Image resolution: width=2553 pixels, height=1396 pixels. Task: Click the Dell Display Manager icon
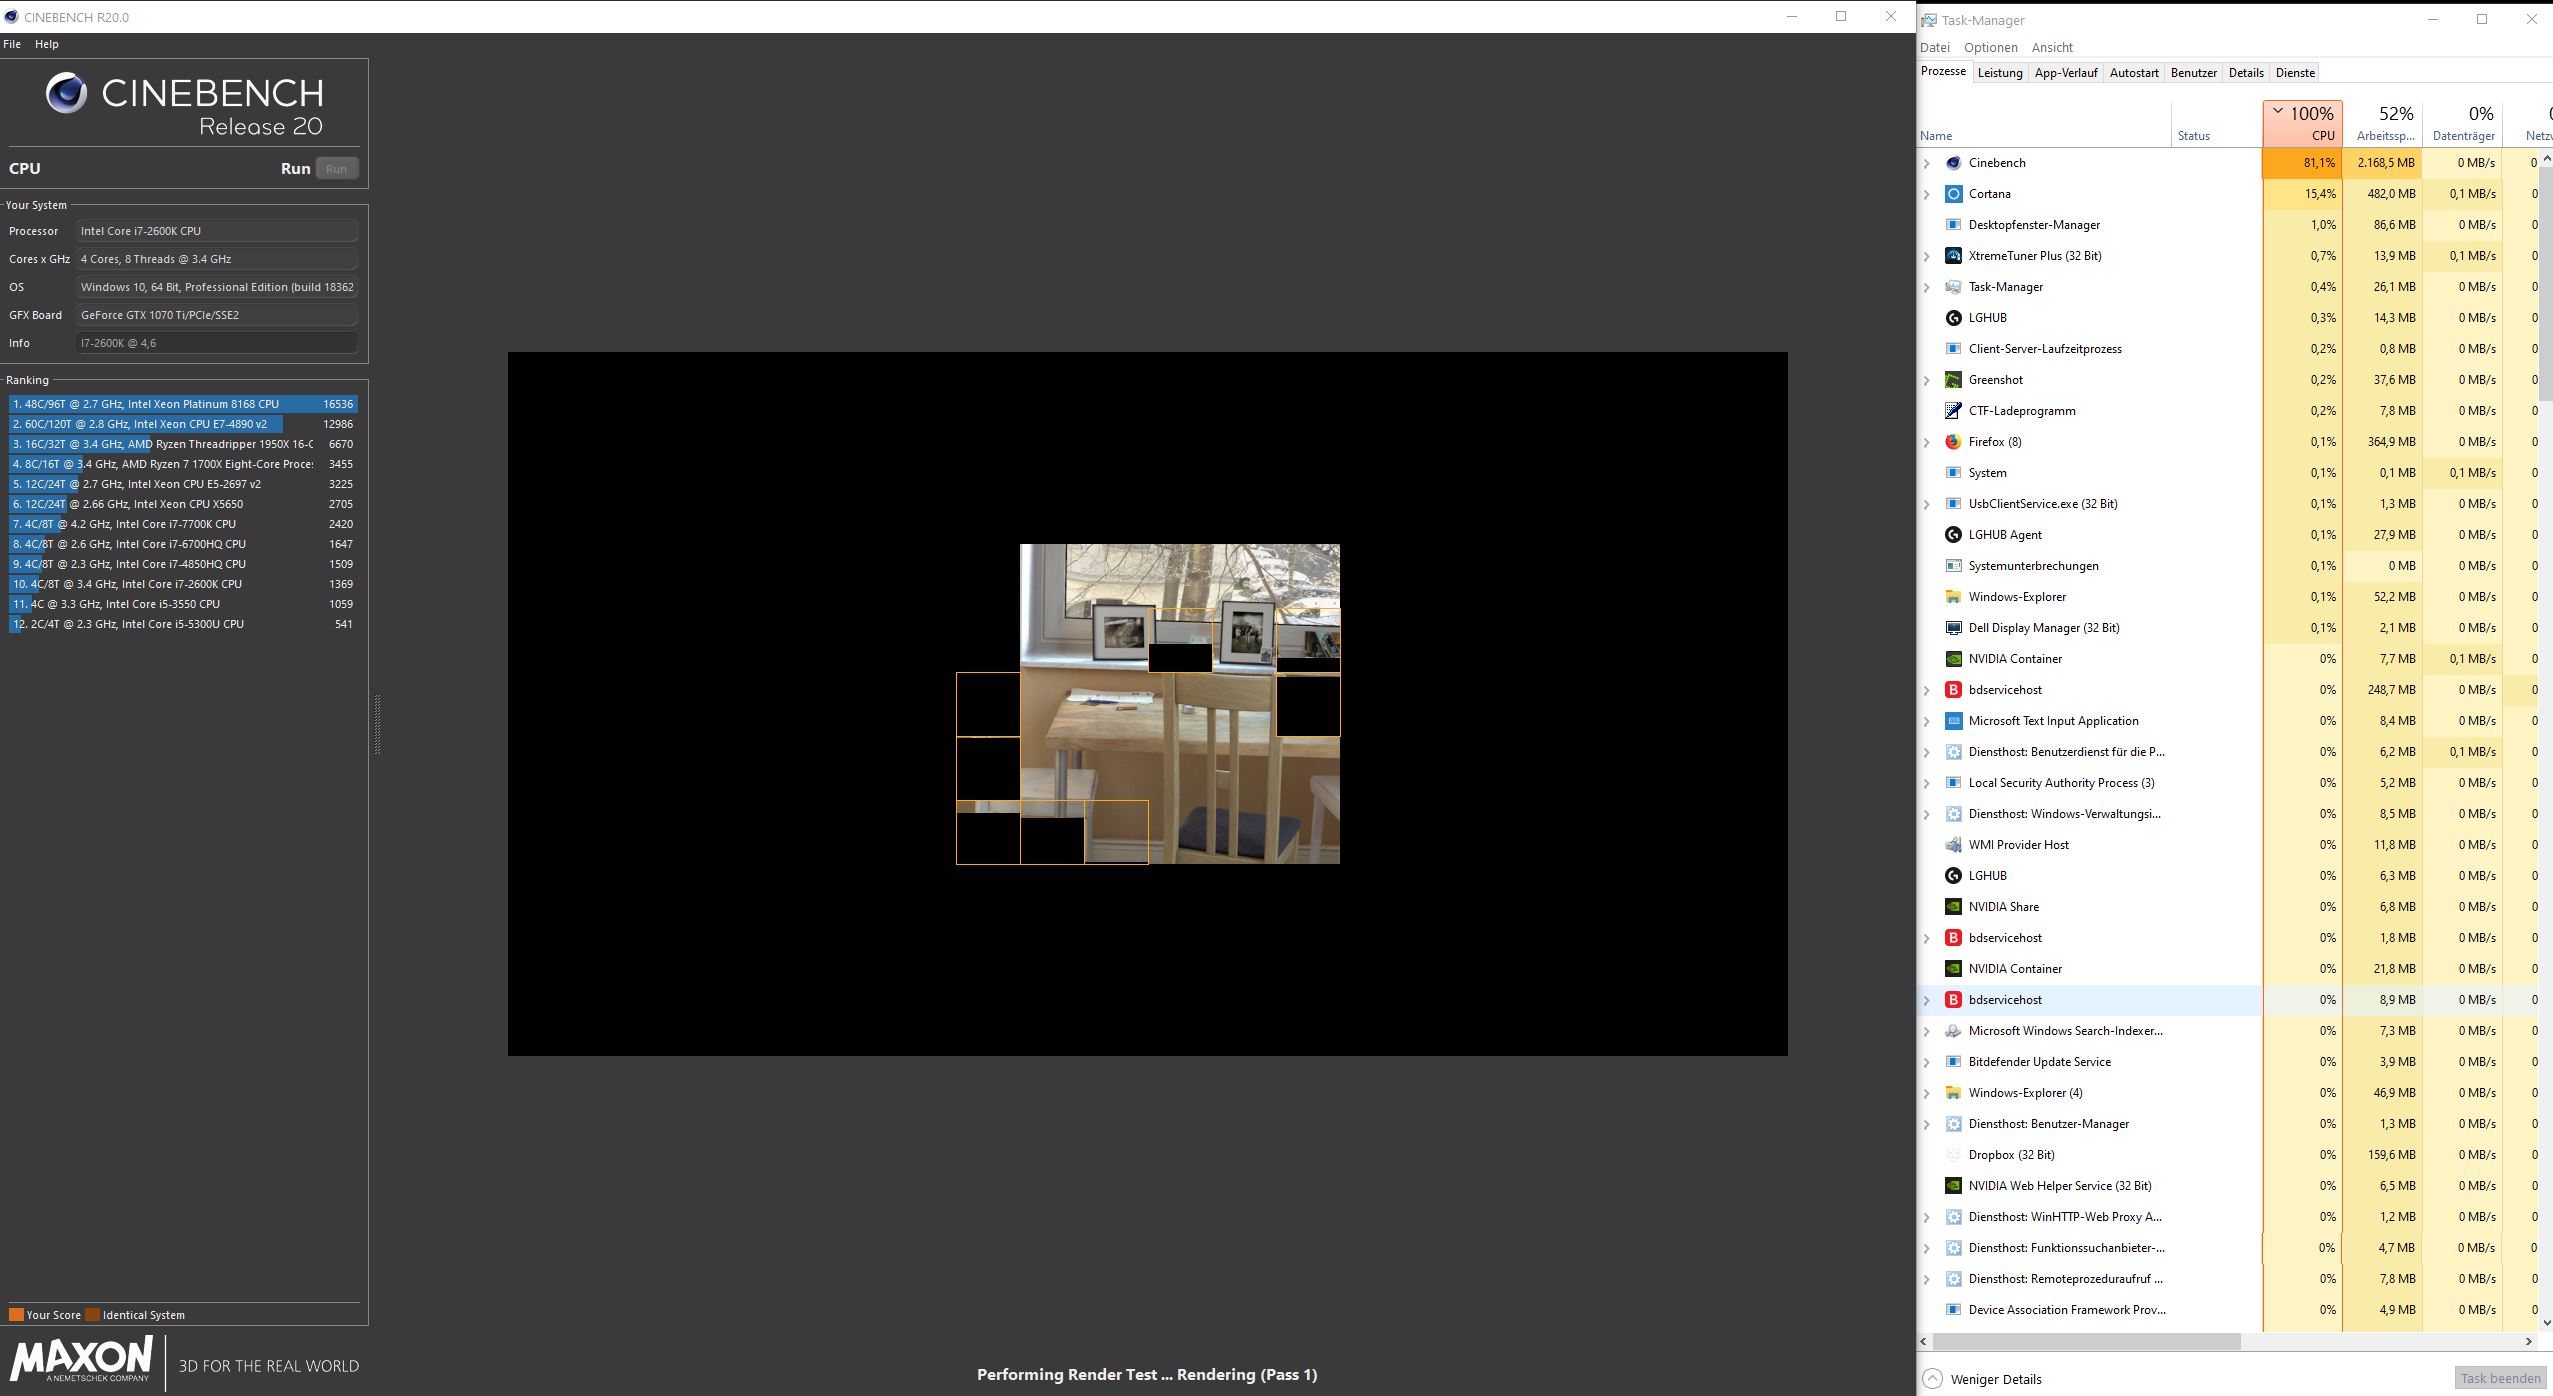(x=1953, y=628)
